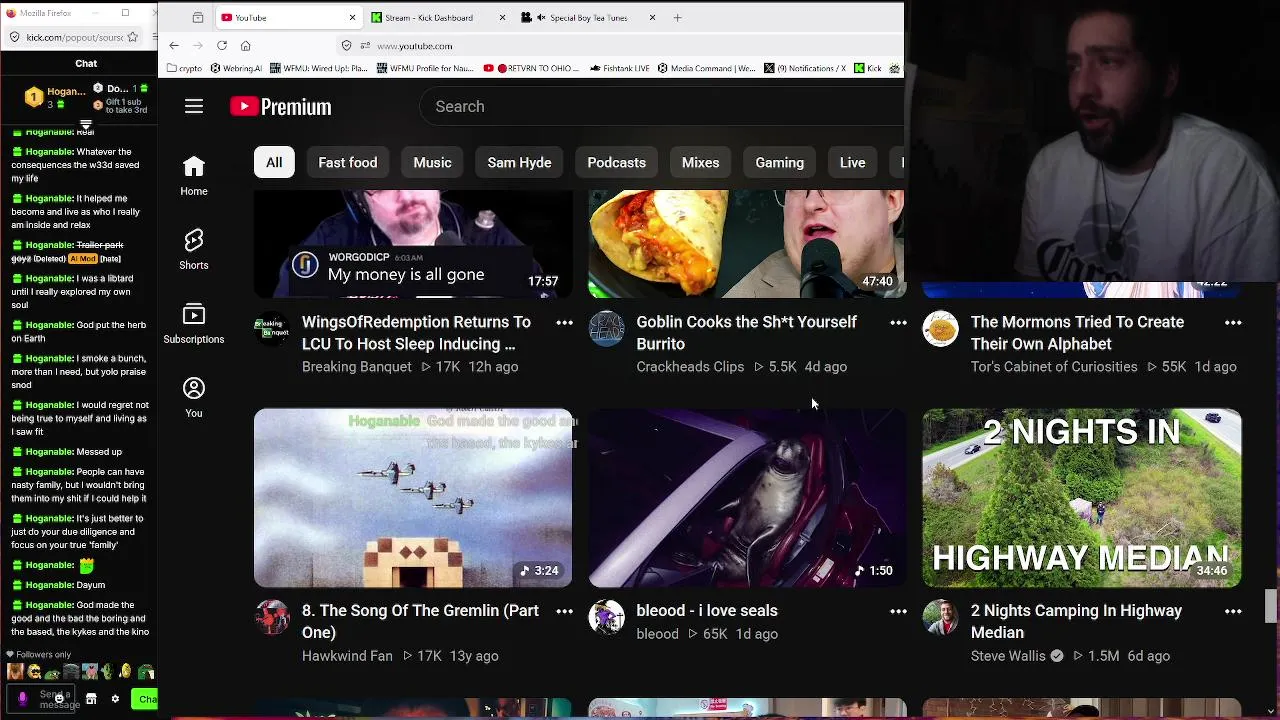Open the shop icon in Kick chat
Viewport: 1280px width, 720px height.
pos(91,699)
